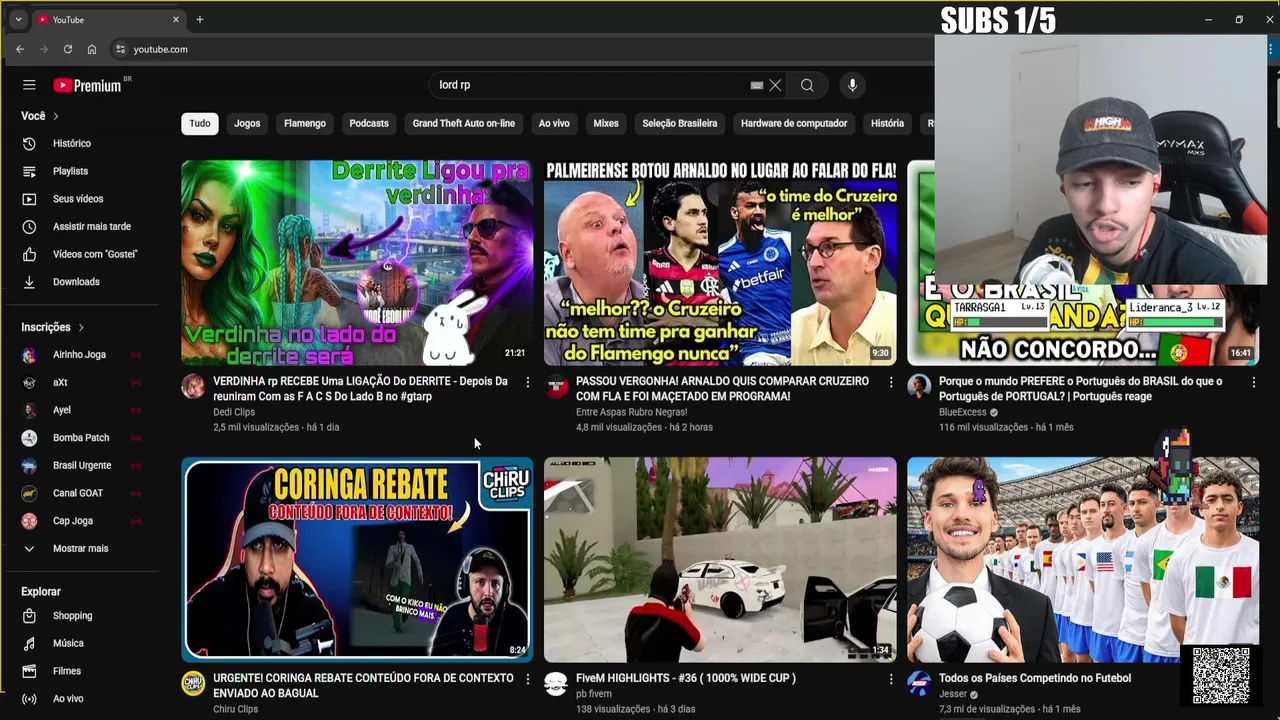Open the site information icon beside the URL
The image size is (1280, 720).
click(x=120, y=49)
